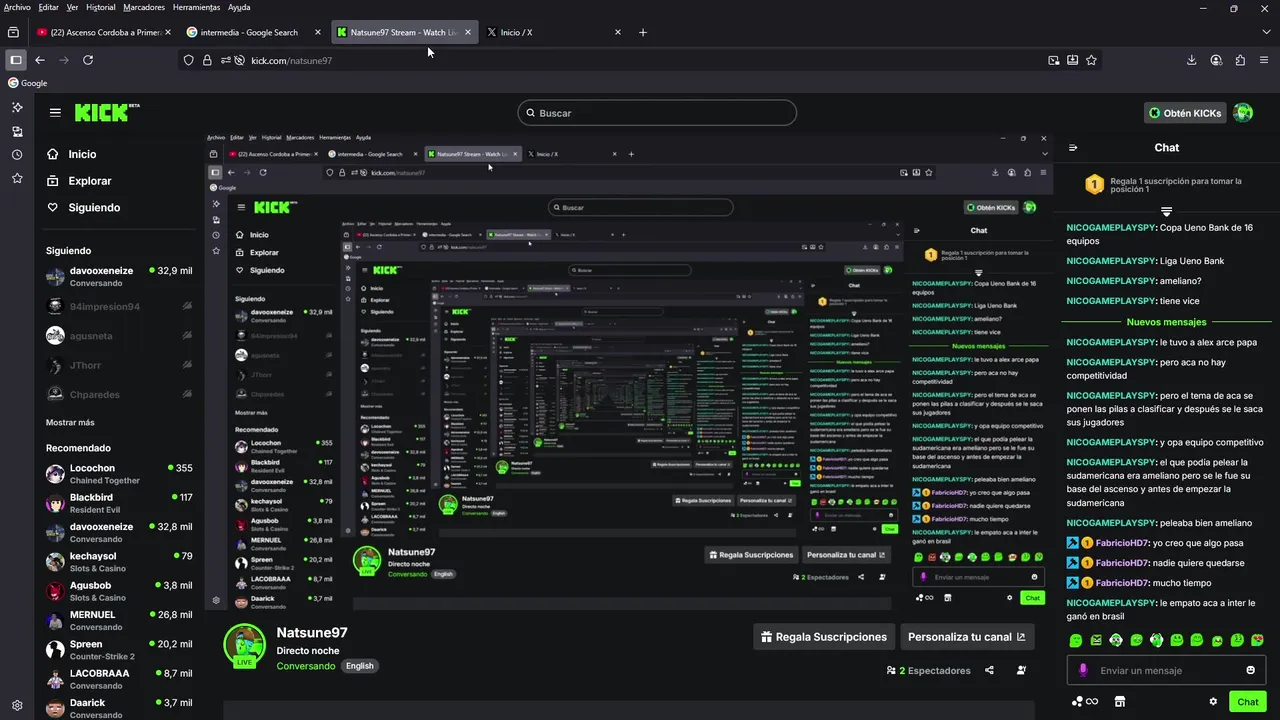Focus the Buscar search field
Screen dimensions: 1280x720
pyautogui.click(x=657, y=113)
